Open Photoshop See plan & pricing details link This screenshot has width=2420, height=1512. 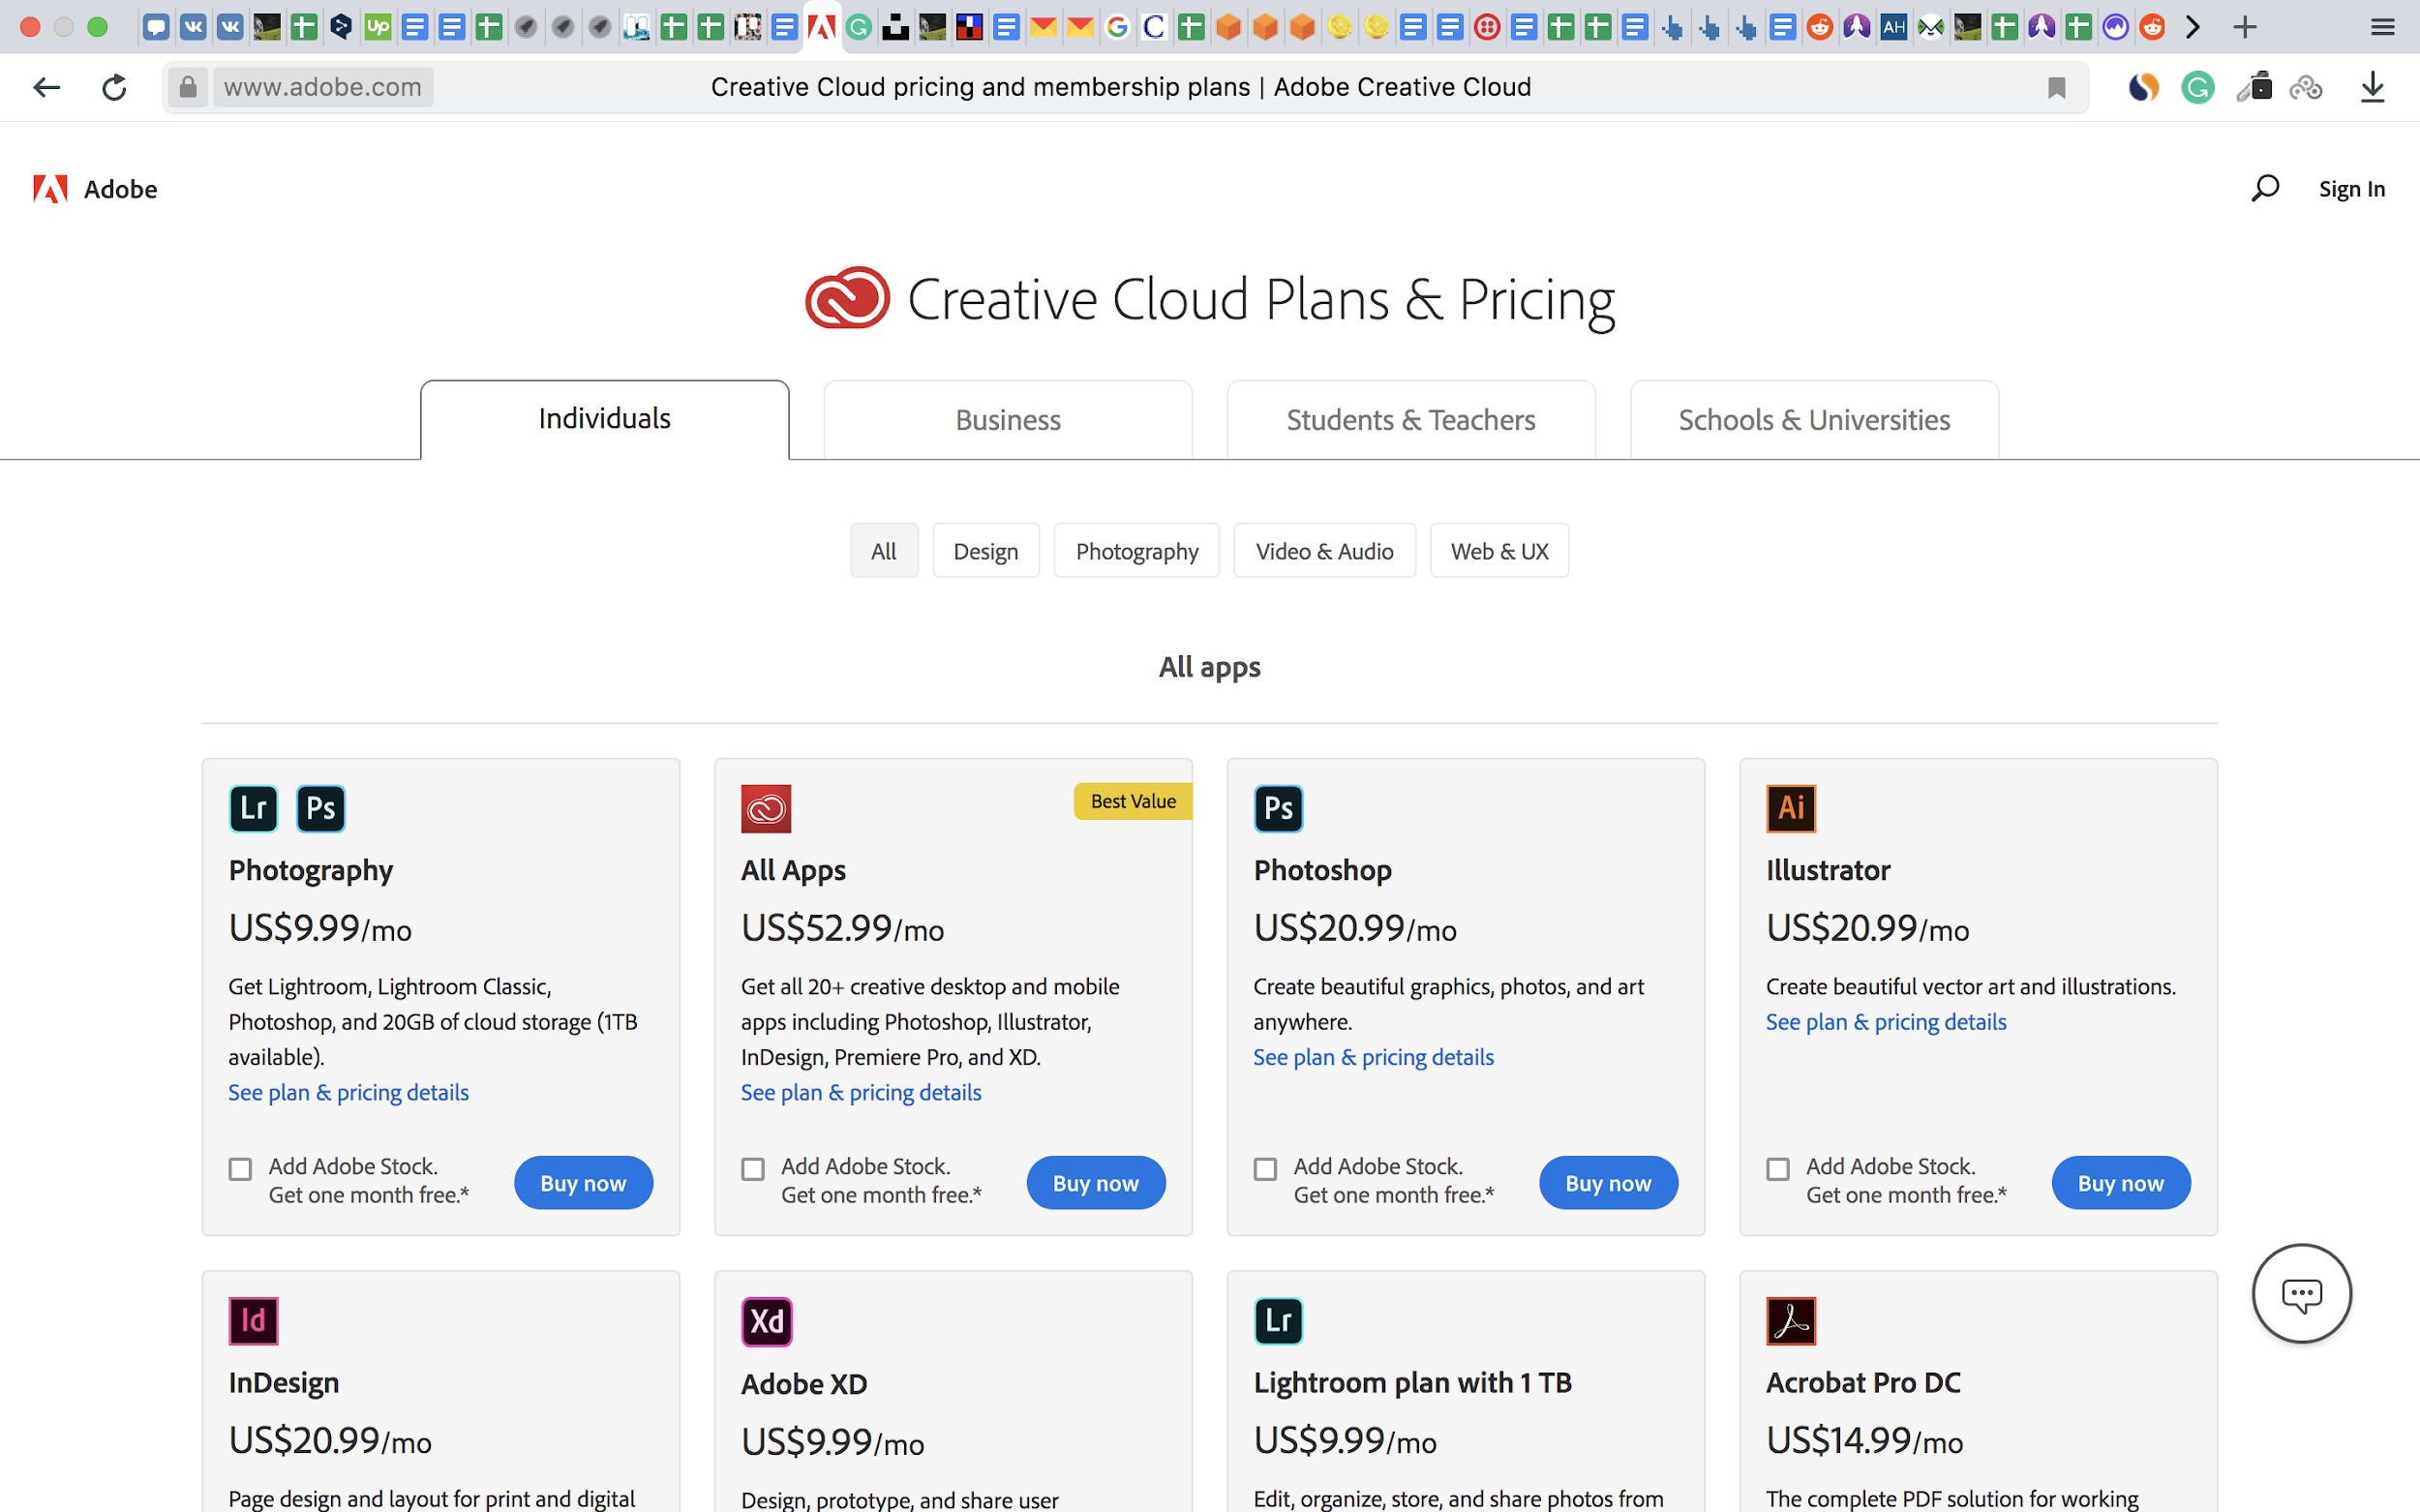(x=1373, y=1057)
